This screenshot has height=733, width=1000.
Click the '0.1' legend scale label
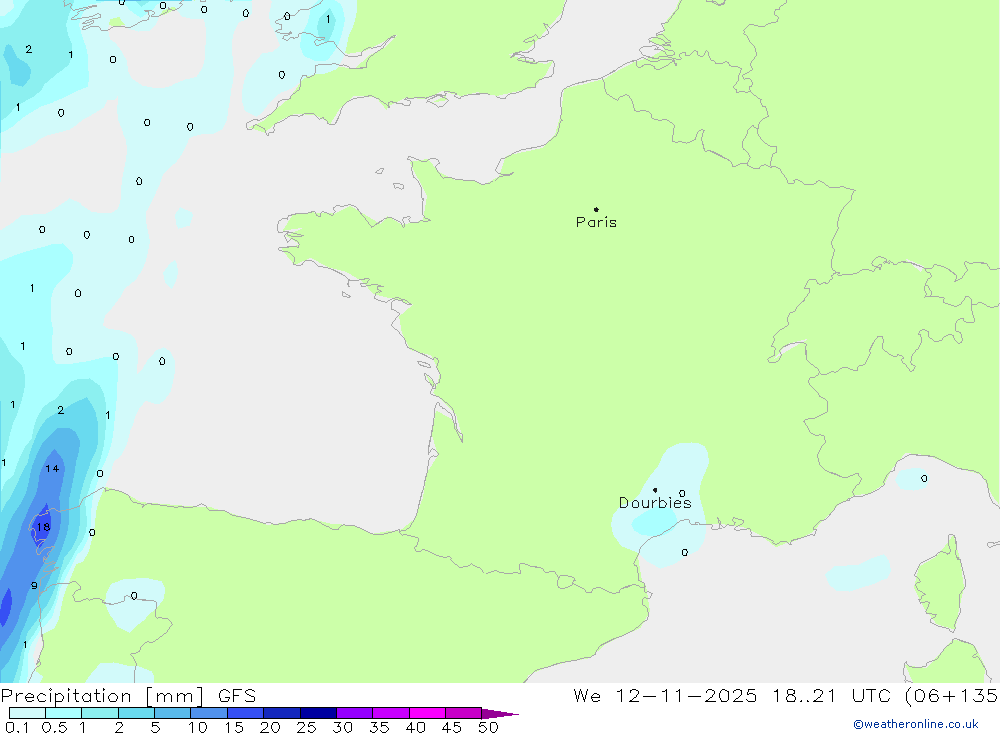pyautogui.click(x=17, y=727)
